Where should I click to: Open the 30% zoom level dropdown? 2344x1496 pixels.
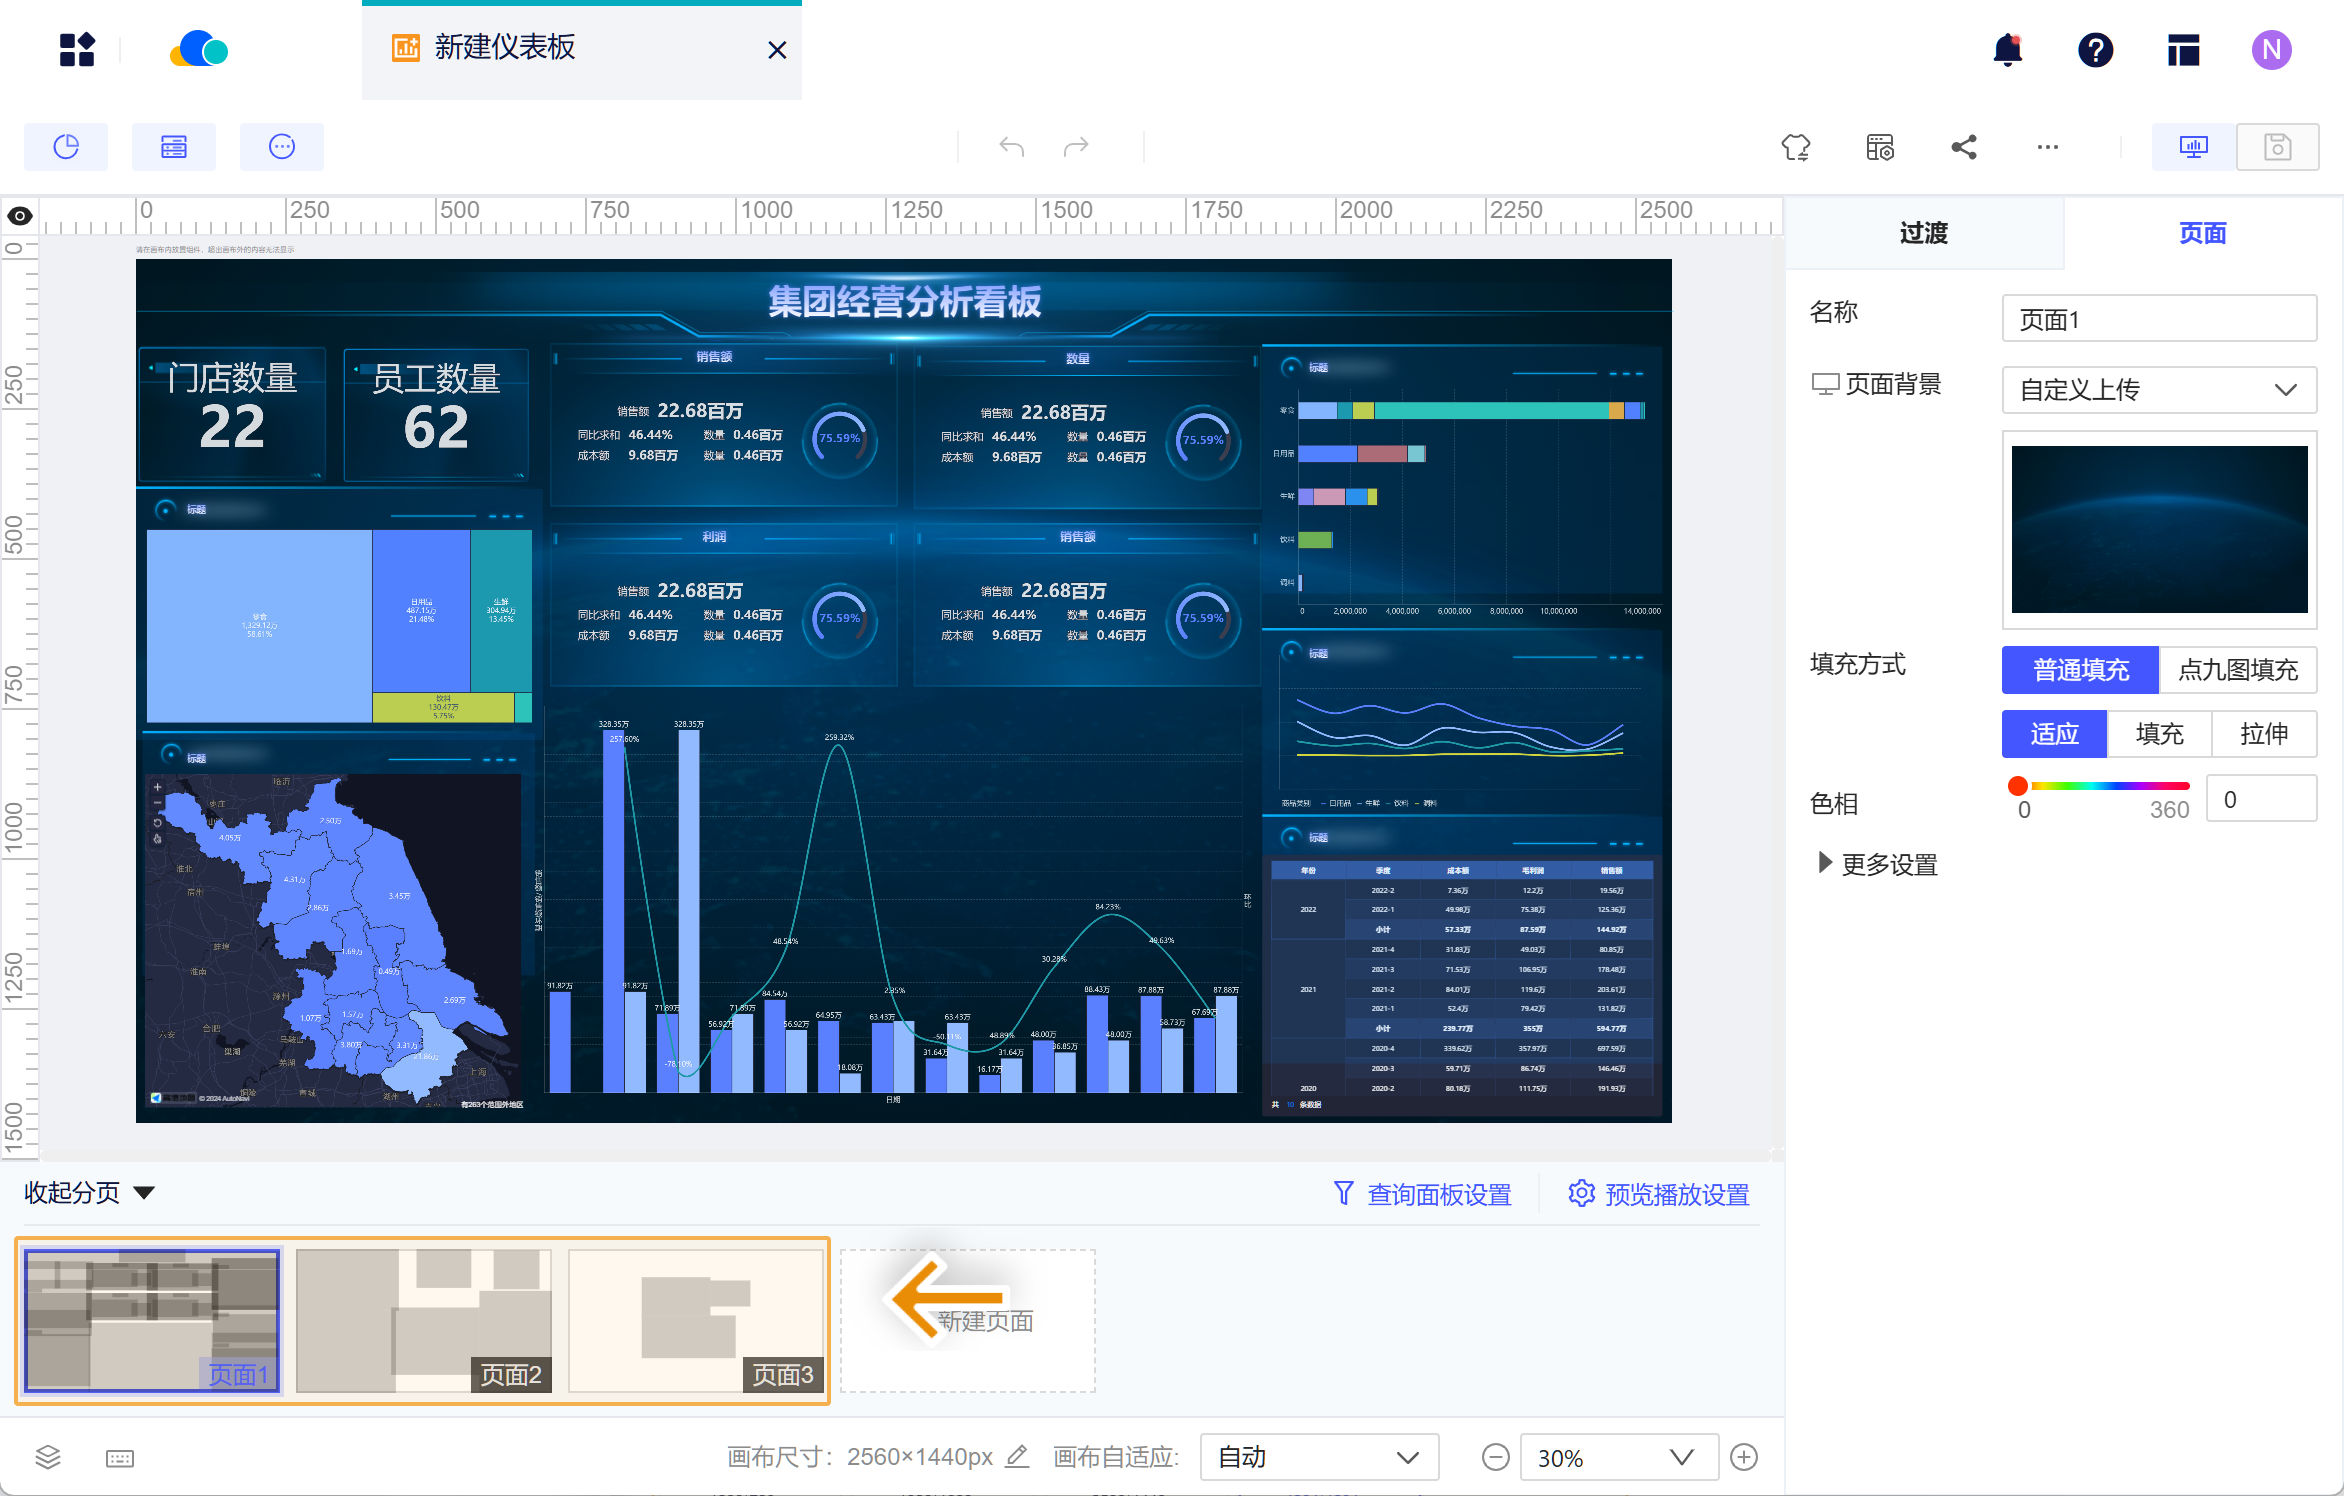coord(1618,1457)
